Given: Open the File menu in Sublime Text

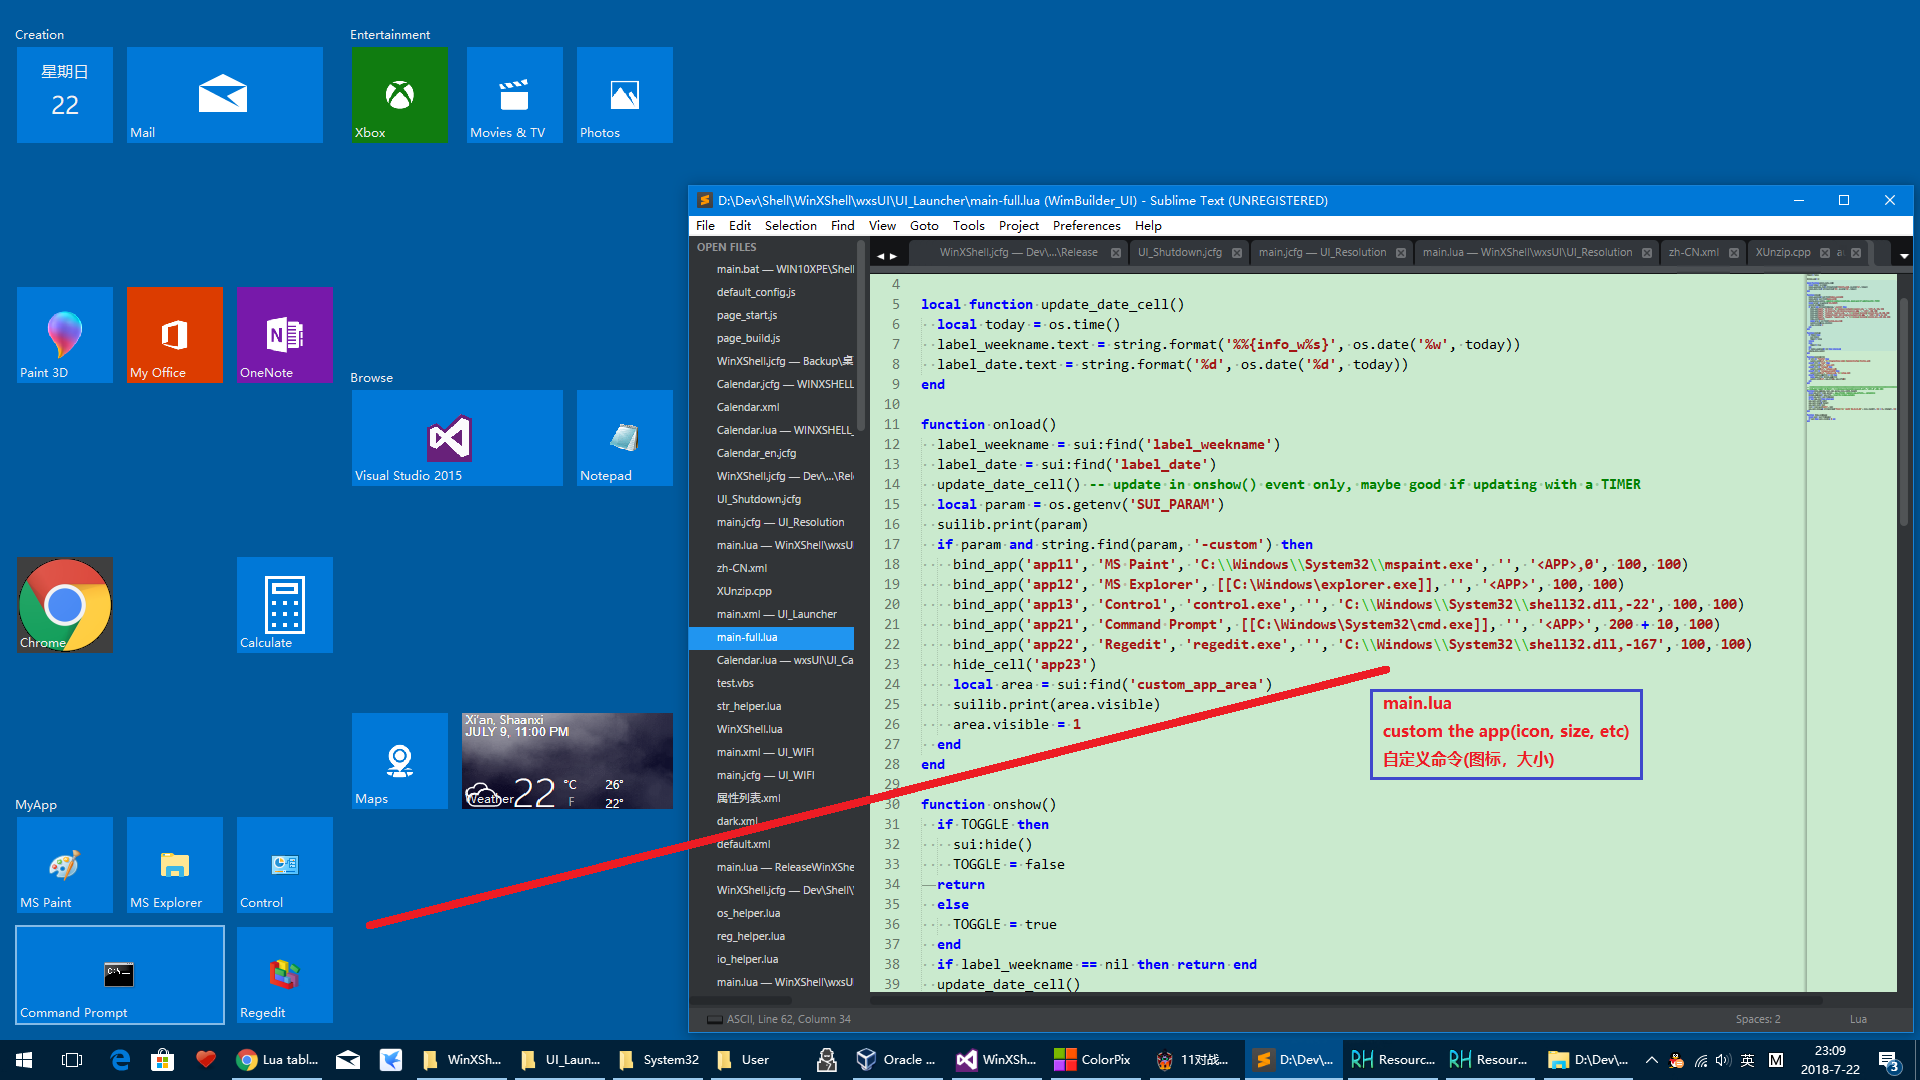Looking at the screenshot, I should [705, 226].
